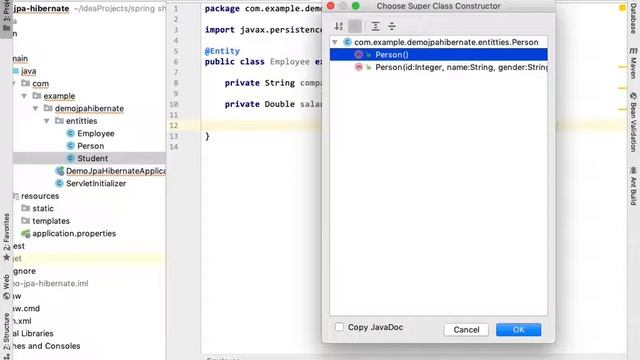Sort constructors alphabetically in dialog toolbar
This screenshot has height=360, width=640.
click(339, 27)
